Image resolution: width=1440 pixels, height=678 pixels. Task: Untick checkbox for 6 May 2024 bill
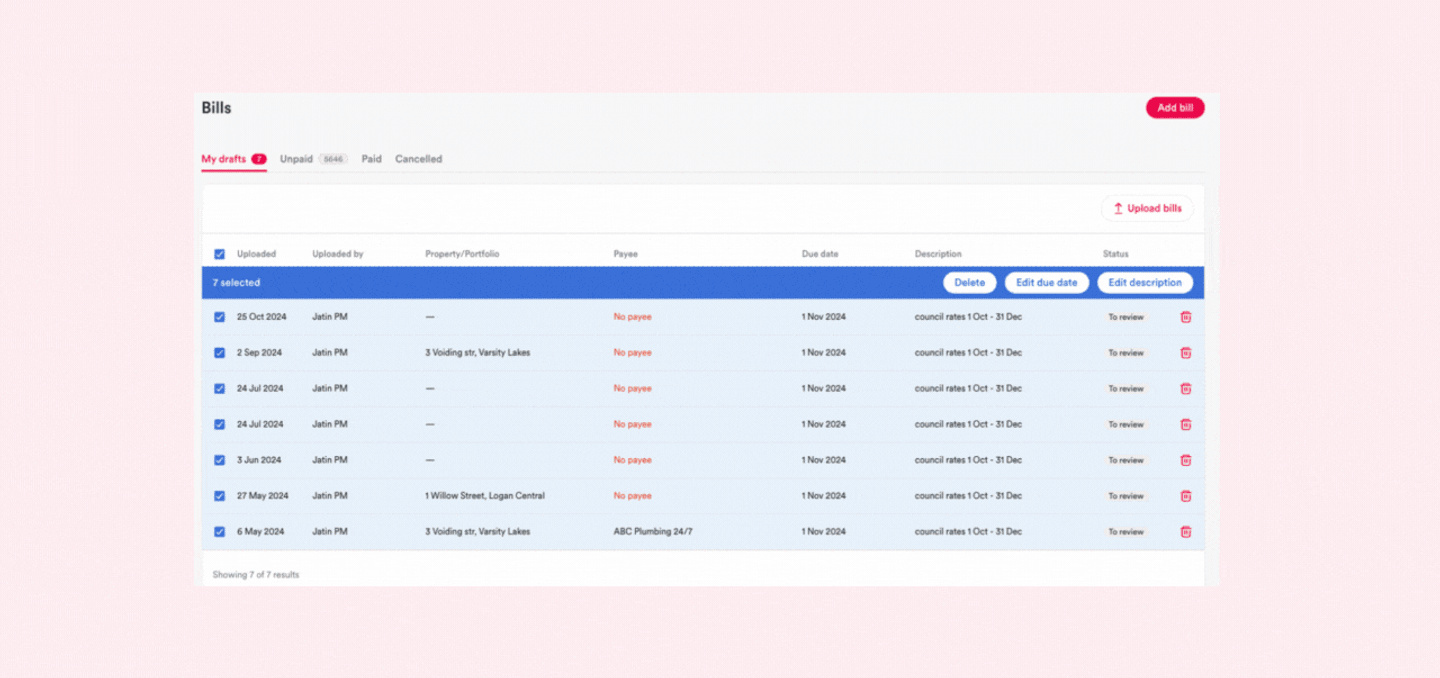[219, 532]
